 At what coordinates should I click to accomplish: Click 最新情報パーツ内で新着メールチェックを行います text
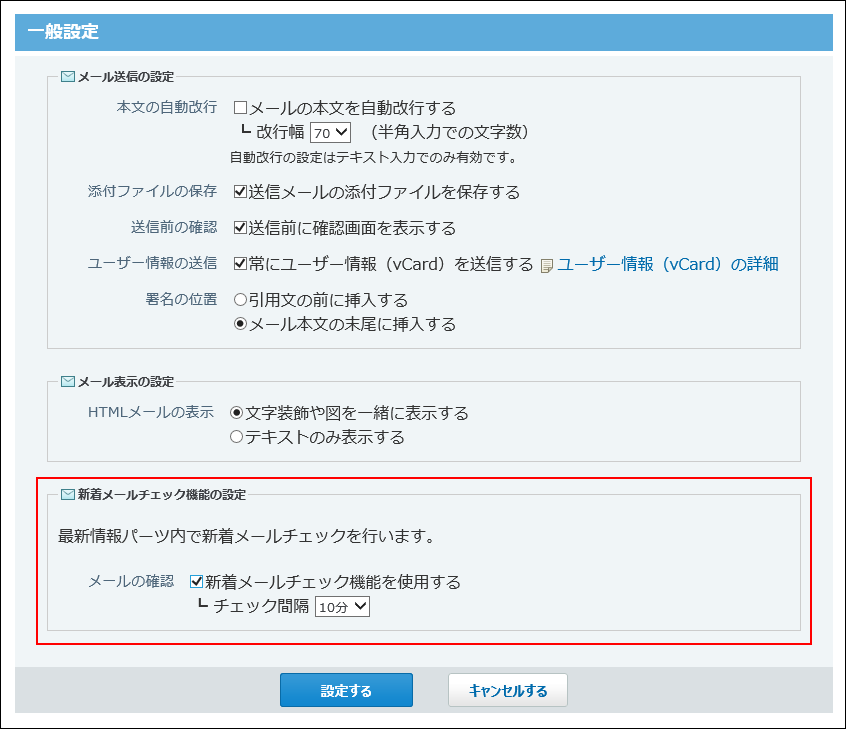[246, 536]
